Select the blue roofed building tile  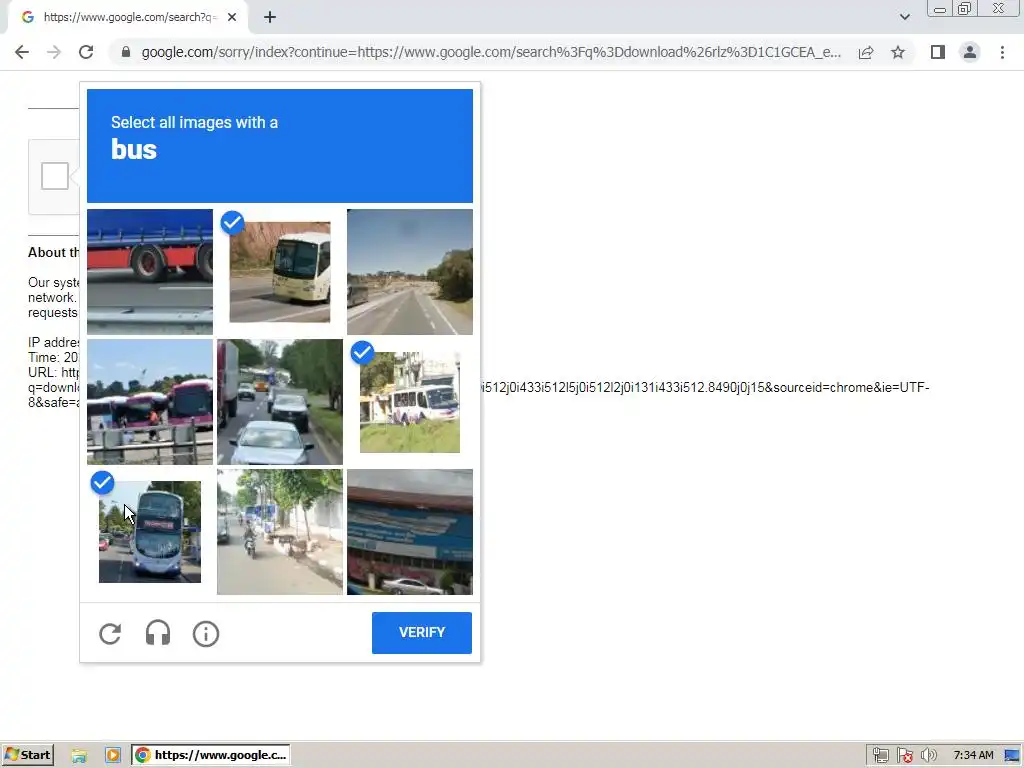(x=409, y=532)
